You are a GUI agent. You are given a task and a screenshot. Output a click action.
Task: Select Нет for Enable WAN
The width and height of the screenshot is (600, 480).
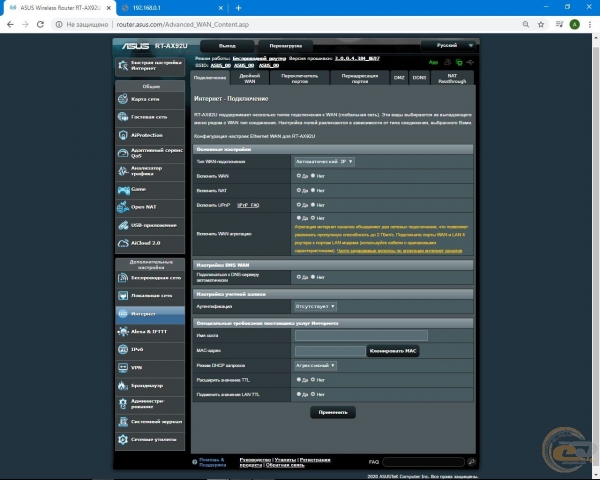(313, 176)
